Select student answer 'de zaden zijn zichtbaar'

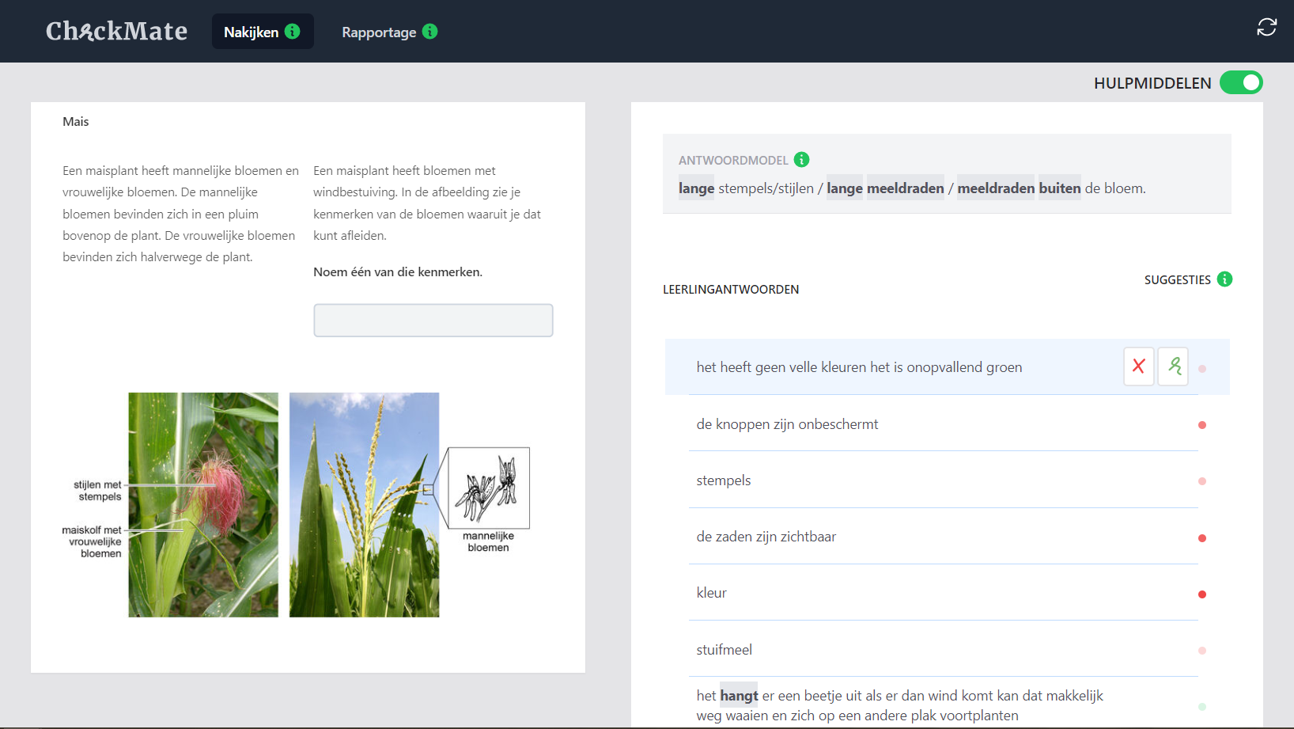pos(766,537)
